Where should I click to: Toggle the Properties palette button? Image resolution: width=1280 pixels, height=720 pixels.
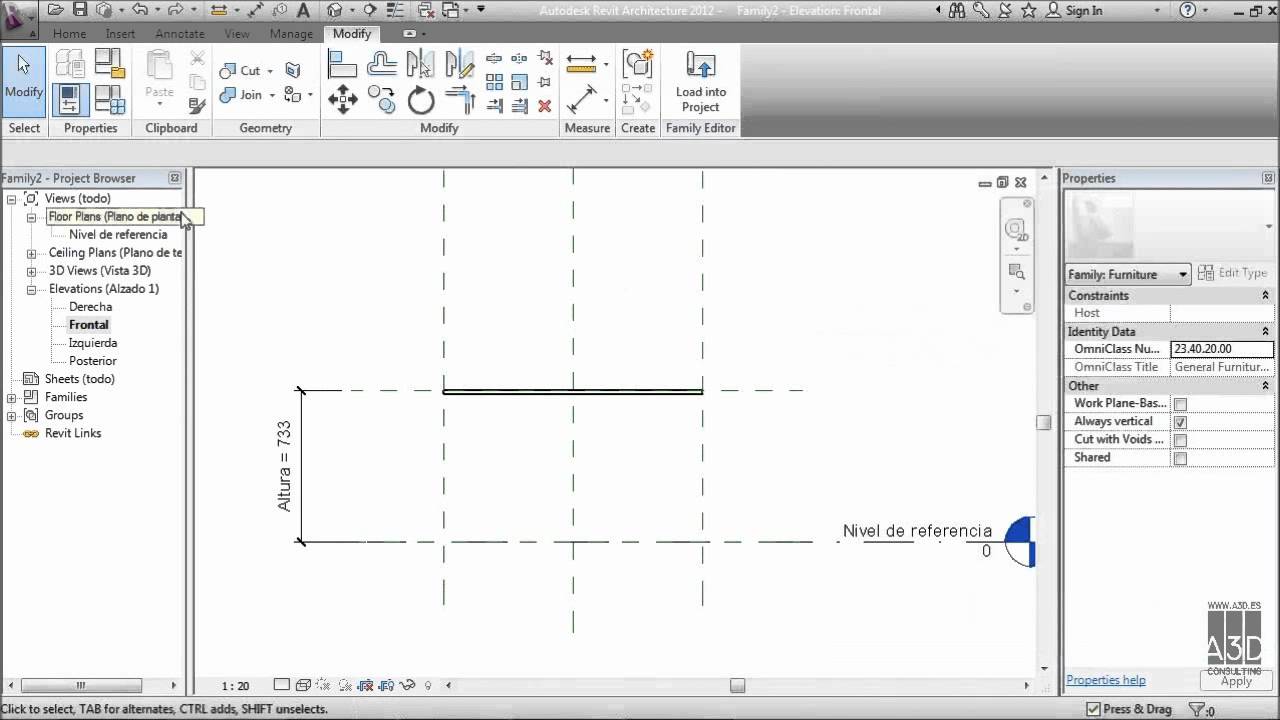(x=69, y=100)
